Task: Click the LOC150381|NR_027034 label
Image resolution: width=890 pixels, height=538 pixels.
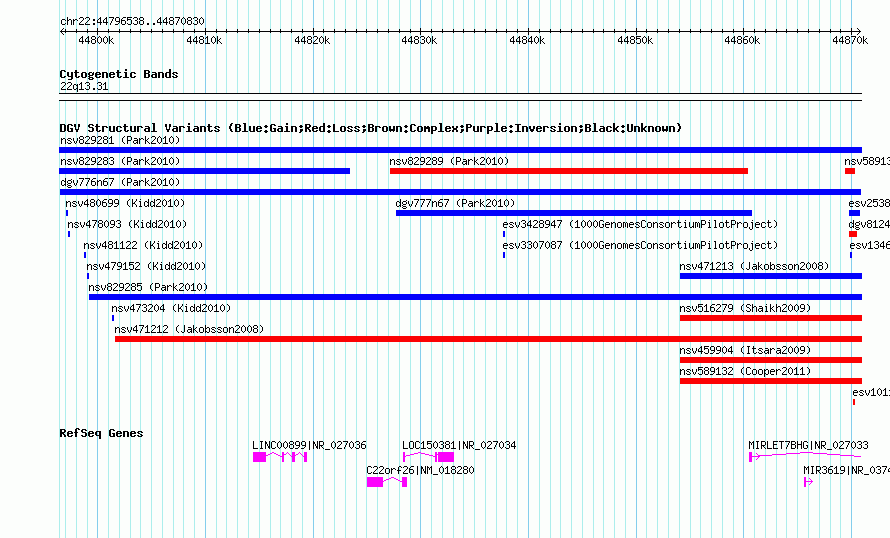Action: pyautogui.click(x=459, y=445)
